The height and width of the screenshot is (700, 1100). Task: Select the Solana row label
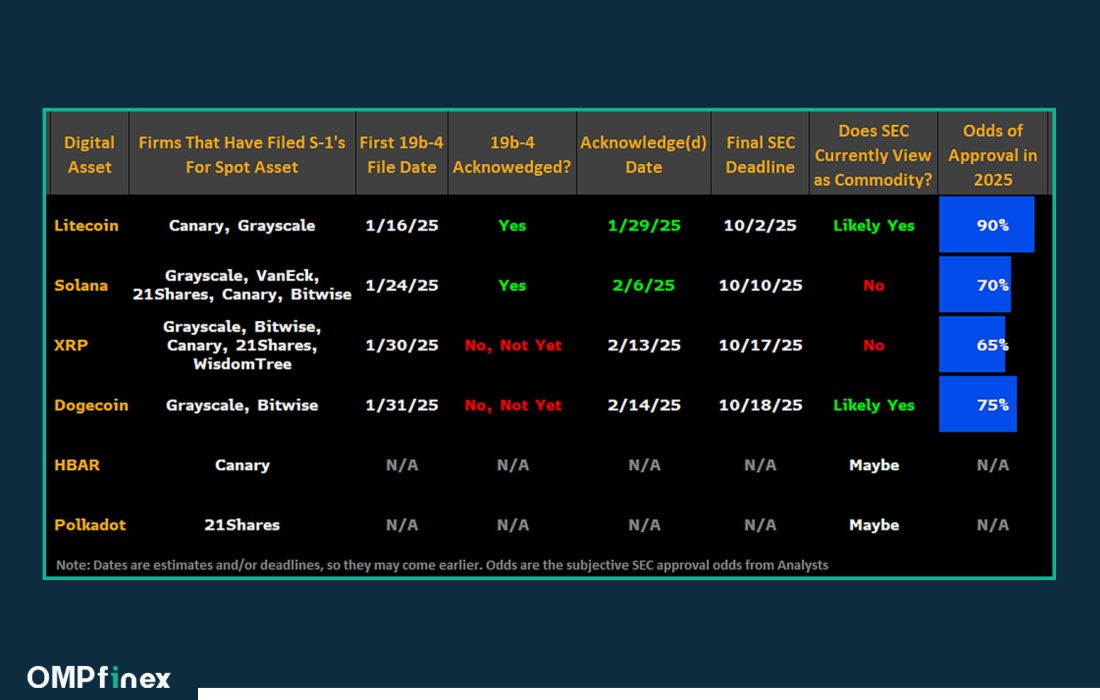[81, 285]
